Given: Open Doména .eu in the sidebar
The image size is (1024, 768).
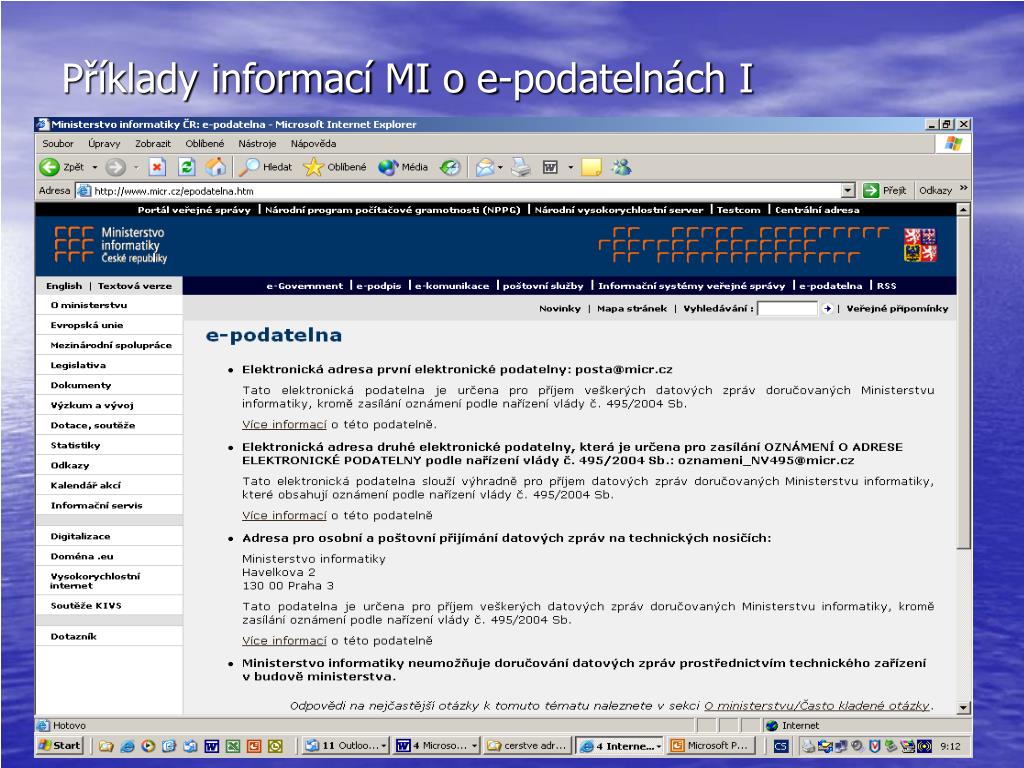Looking at the screenshot, I should [x=82, y=556].
